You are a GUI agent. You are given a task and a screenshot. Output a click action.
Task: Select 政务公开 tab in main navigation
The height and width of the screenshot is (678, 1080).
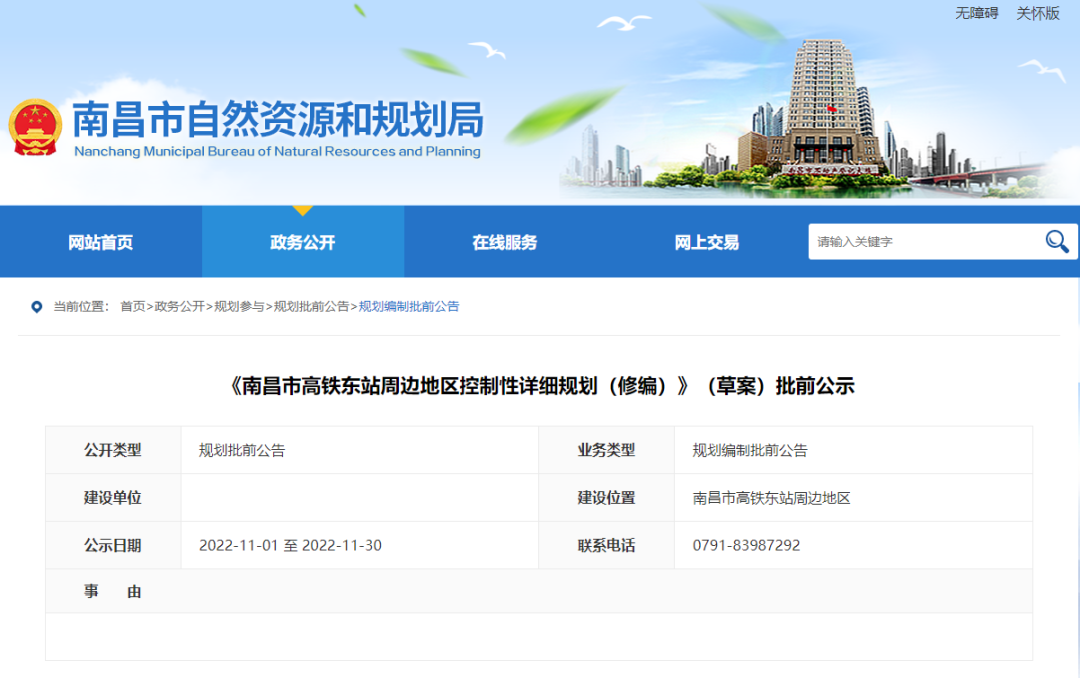click(303, 242)
